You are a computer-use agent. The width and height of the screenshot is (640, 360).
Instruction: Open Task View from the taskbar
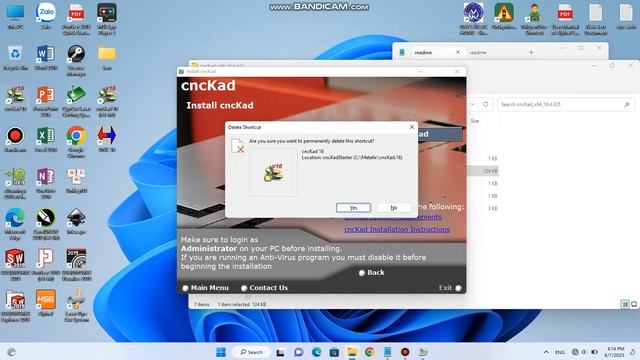(280, 352)
